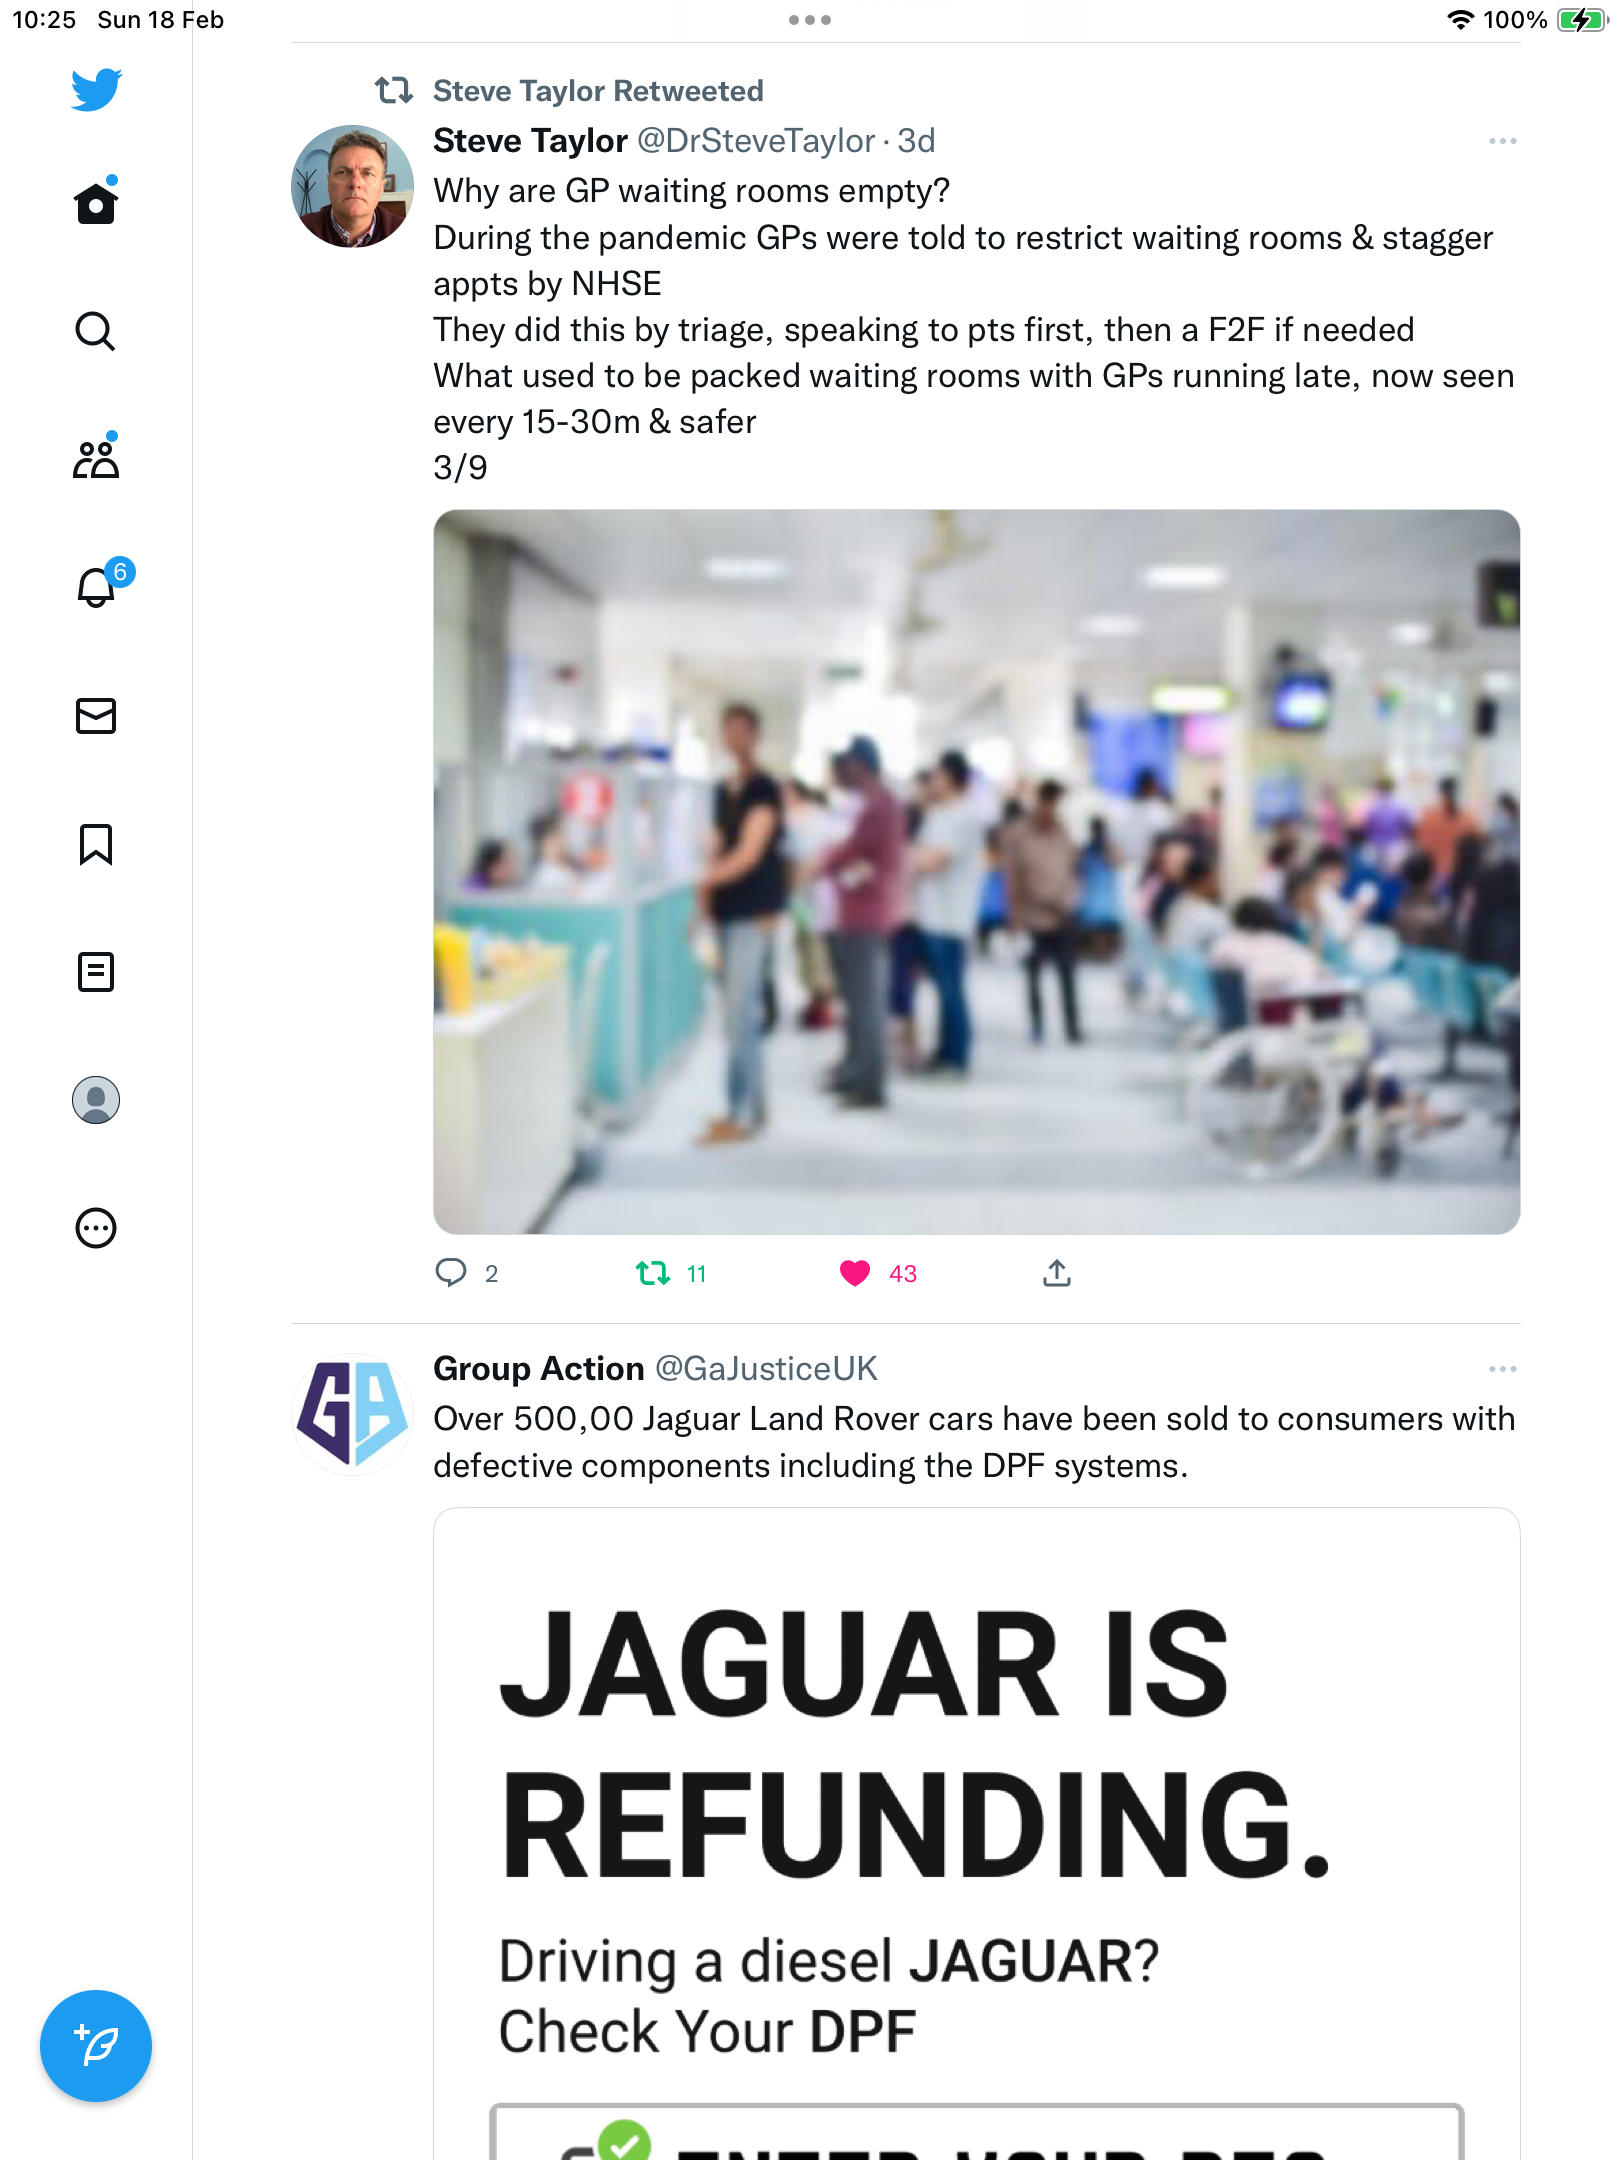Unlike Steve Taylor's tweet via heart
Viewport: 1620px width, 2160px height.
pyautogui.click(x=855, y=1273)
